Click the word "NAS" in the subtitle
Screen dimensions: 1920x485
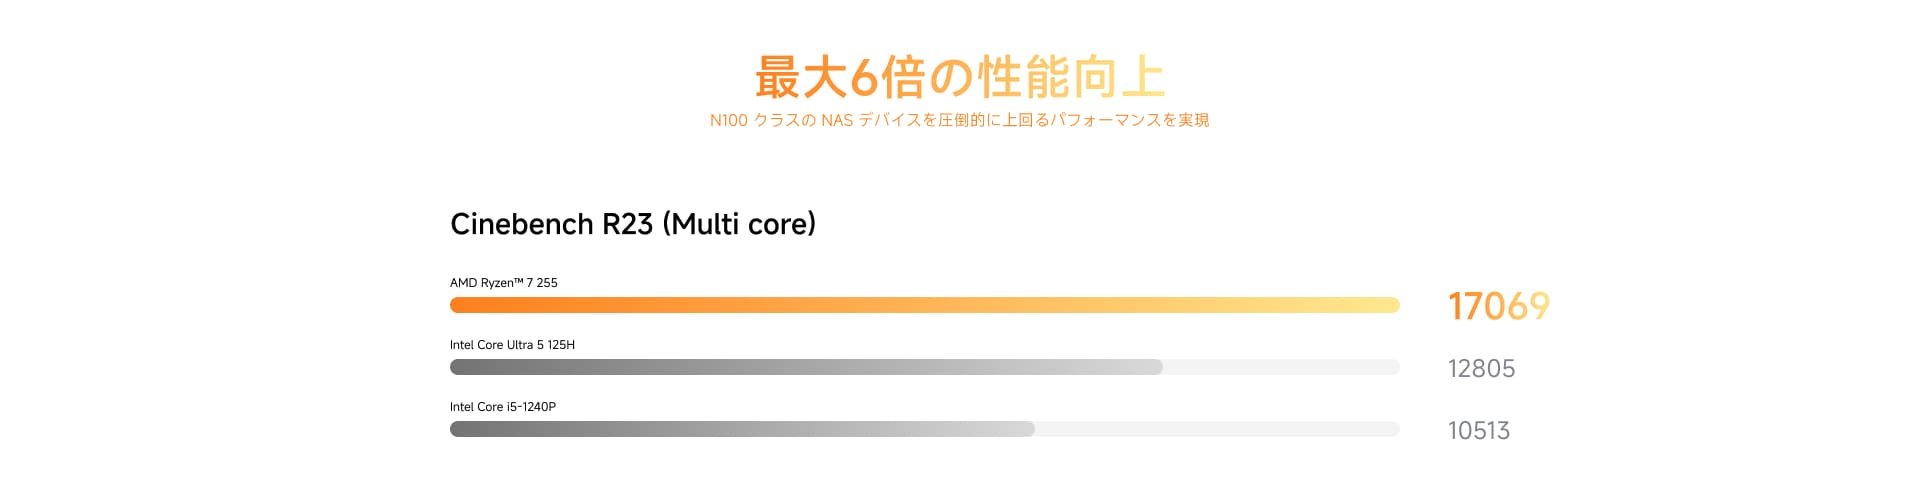[x=836, y=120]
